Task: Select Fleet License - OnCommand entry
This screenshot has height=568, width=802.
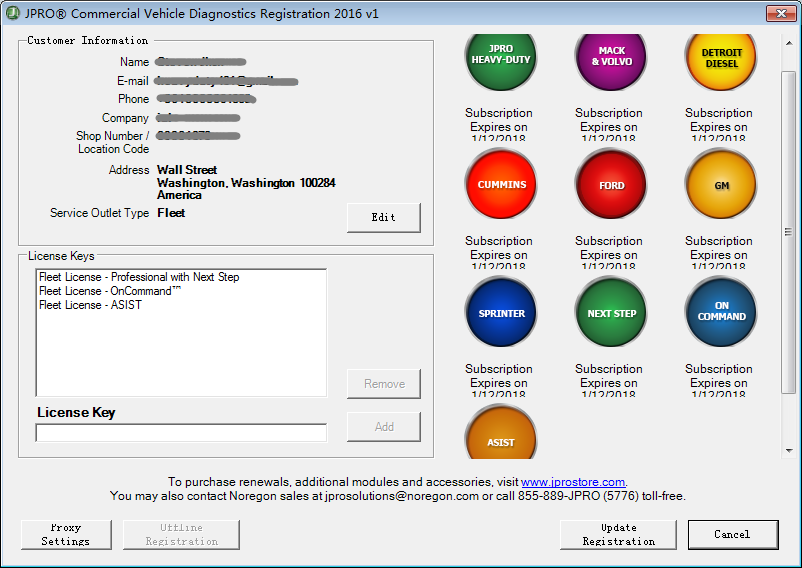Action: coord(110,291)
